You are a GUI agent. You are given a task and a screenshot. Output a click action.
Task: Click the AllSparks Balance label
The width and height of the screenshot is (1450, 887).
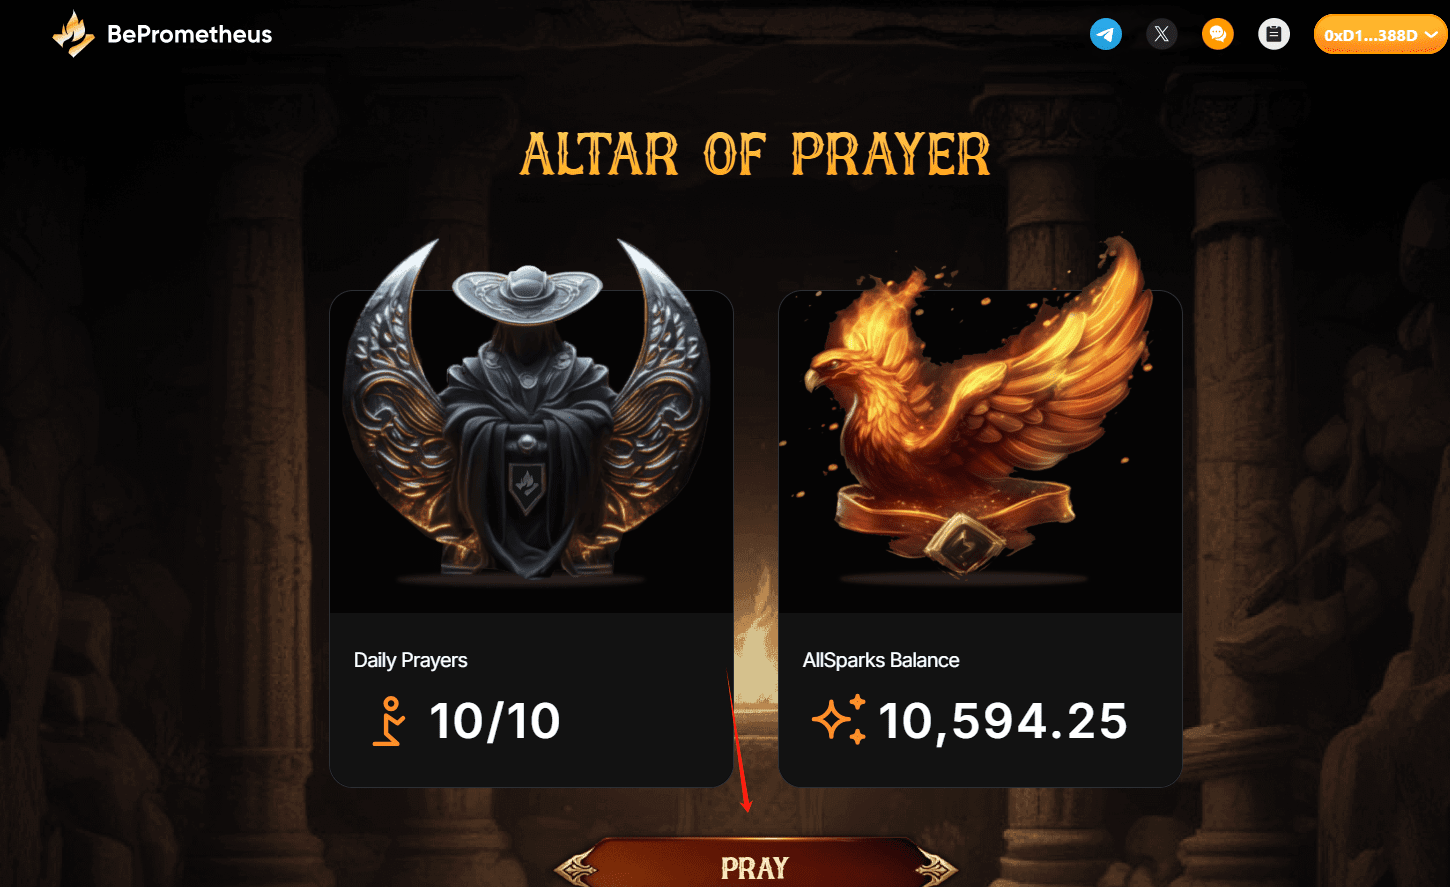point(881,660)
